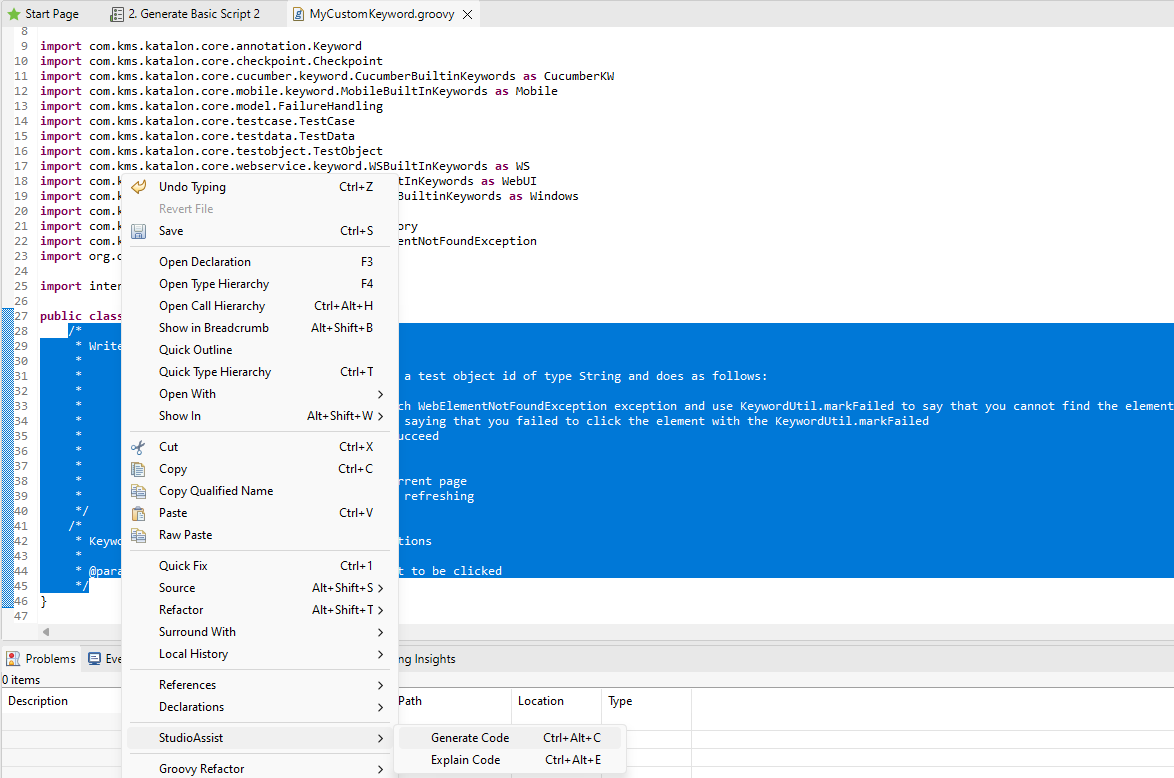Switch to the Start Page tab
Viewport: 1174px width, 778px height.
(43, 14)
